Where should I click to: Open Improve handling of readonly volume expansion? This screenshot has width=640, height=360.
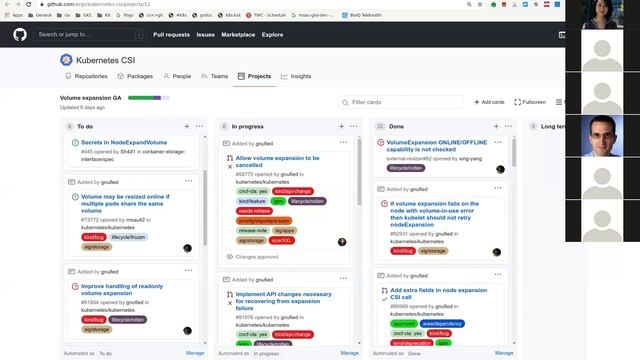(x=122, y=289)
